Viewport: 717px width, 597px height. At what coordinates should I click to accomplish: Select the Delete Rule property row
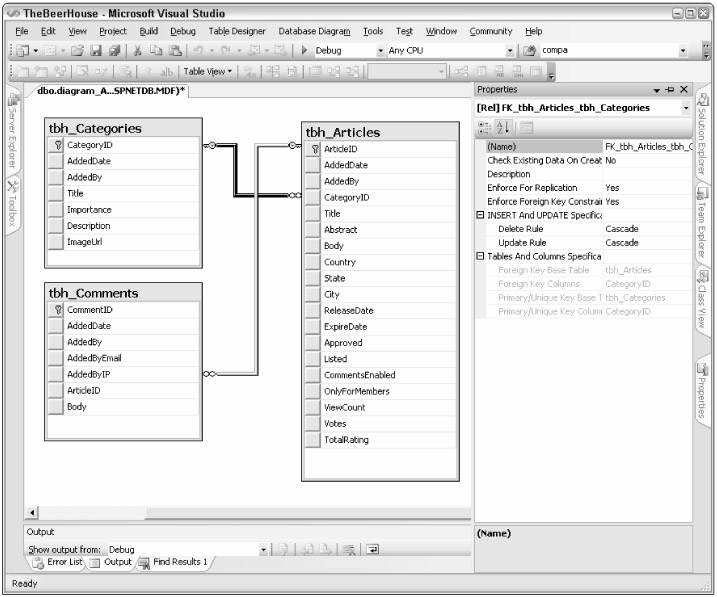pyautogui.click(x=539, y=229)
